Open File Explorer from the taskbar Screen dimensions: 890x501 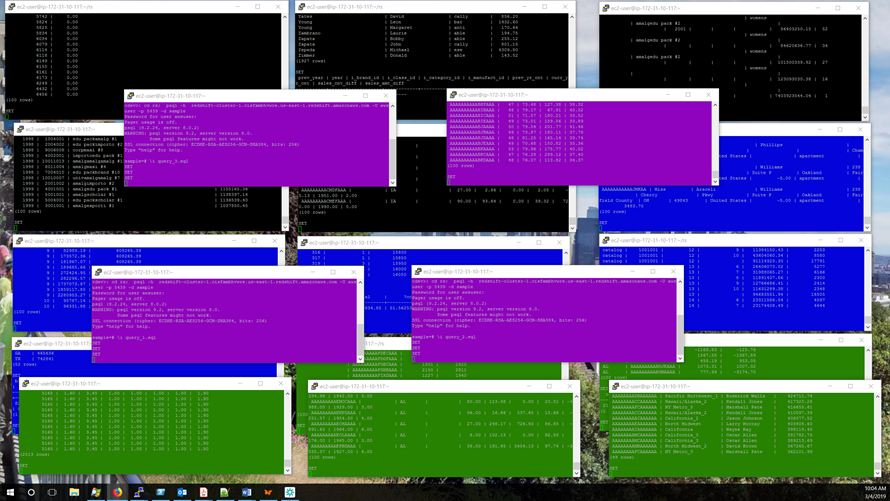pyautogui.click(x=75, y=492)
